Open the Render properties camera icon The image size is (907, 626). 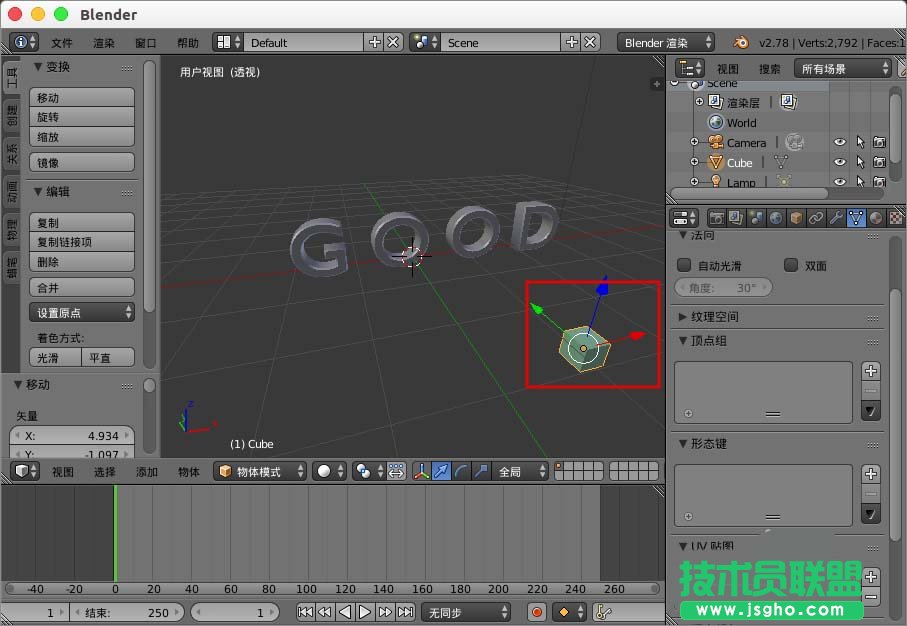pos(716,217)
